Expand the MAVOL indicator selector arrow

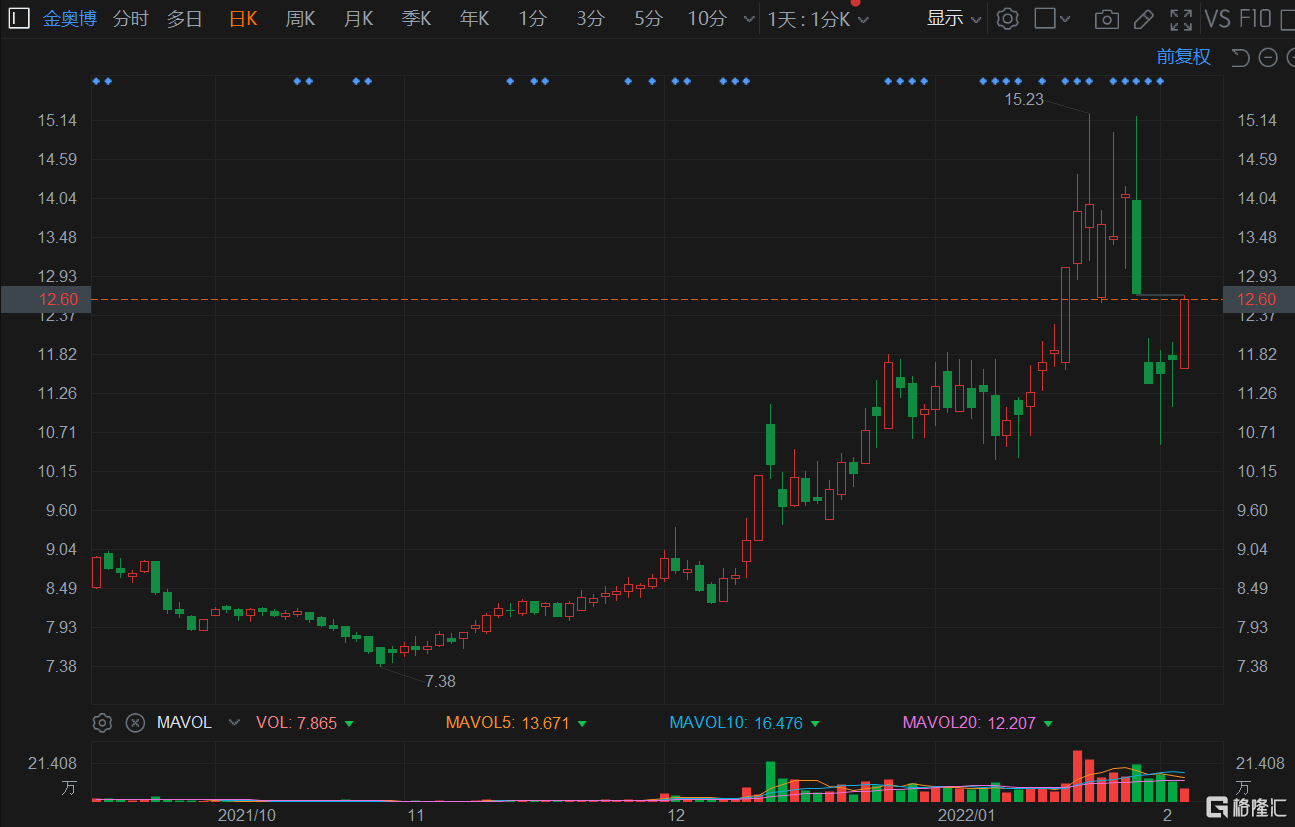(235, 722)
